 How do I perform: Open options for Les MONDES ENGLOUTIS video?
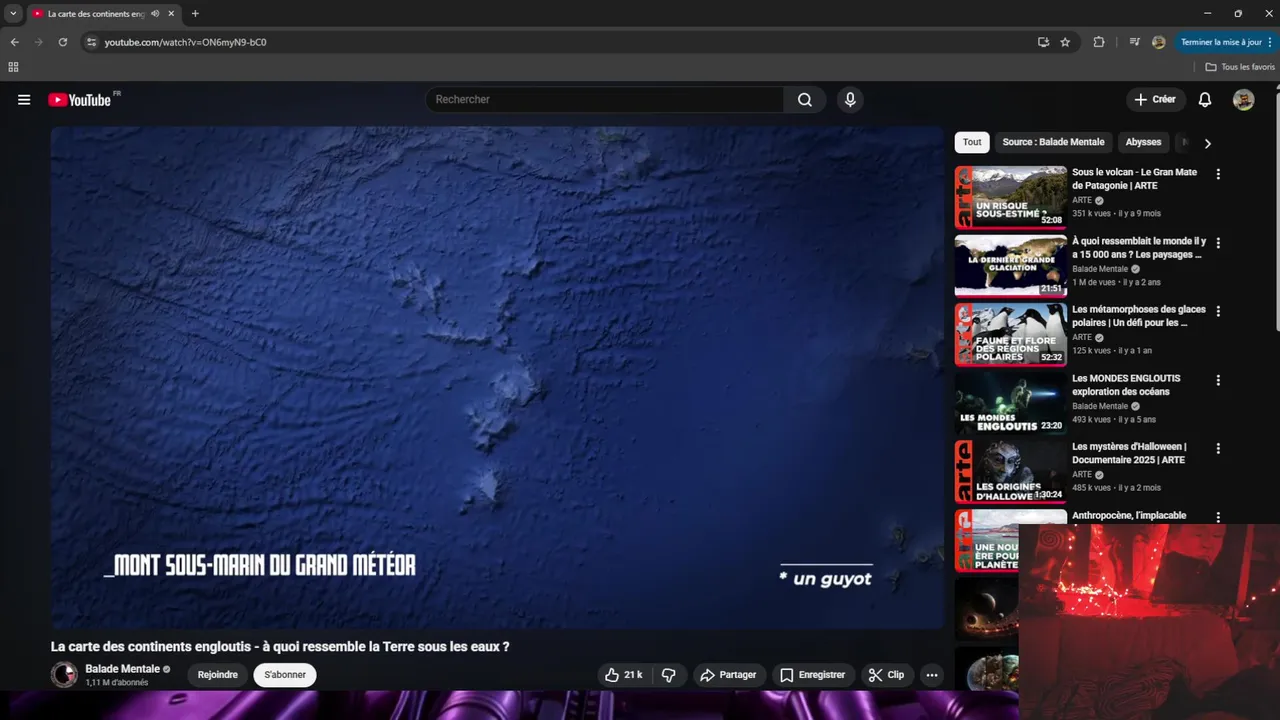tap(1218, 380)
